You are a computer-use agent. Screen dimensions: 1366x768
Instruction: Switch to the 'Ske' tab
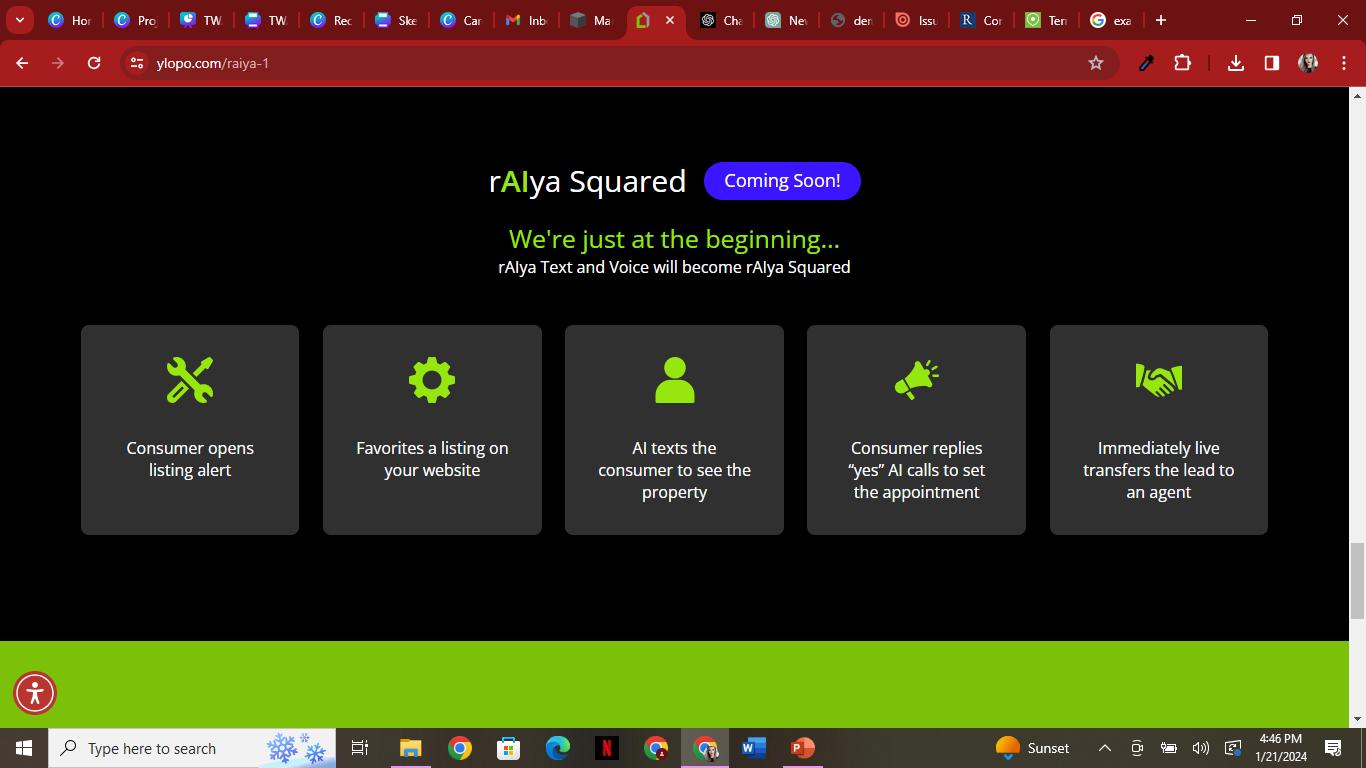[396, 20]
